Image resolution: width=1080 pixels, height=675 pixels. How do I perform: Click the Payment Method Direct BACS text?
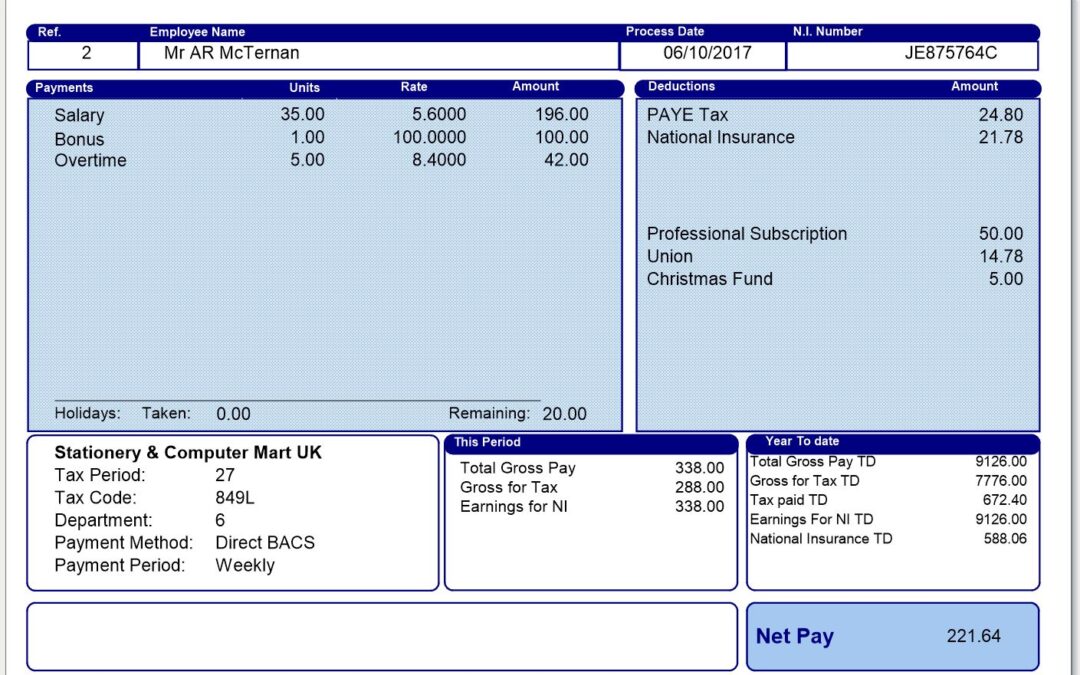pos(265,543)
